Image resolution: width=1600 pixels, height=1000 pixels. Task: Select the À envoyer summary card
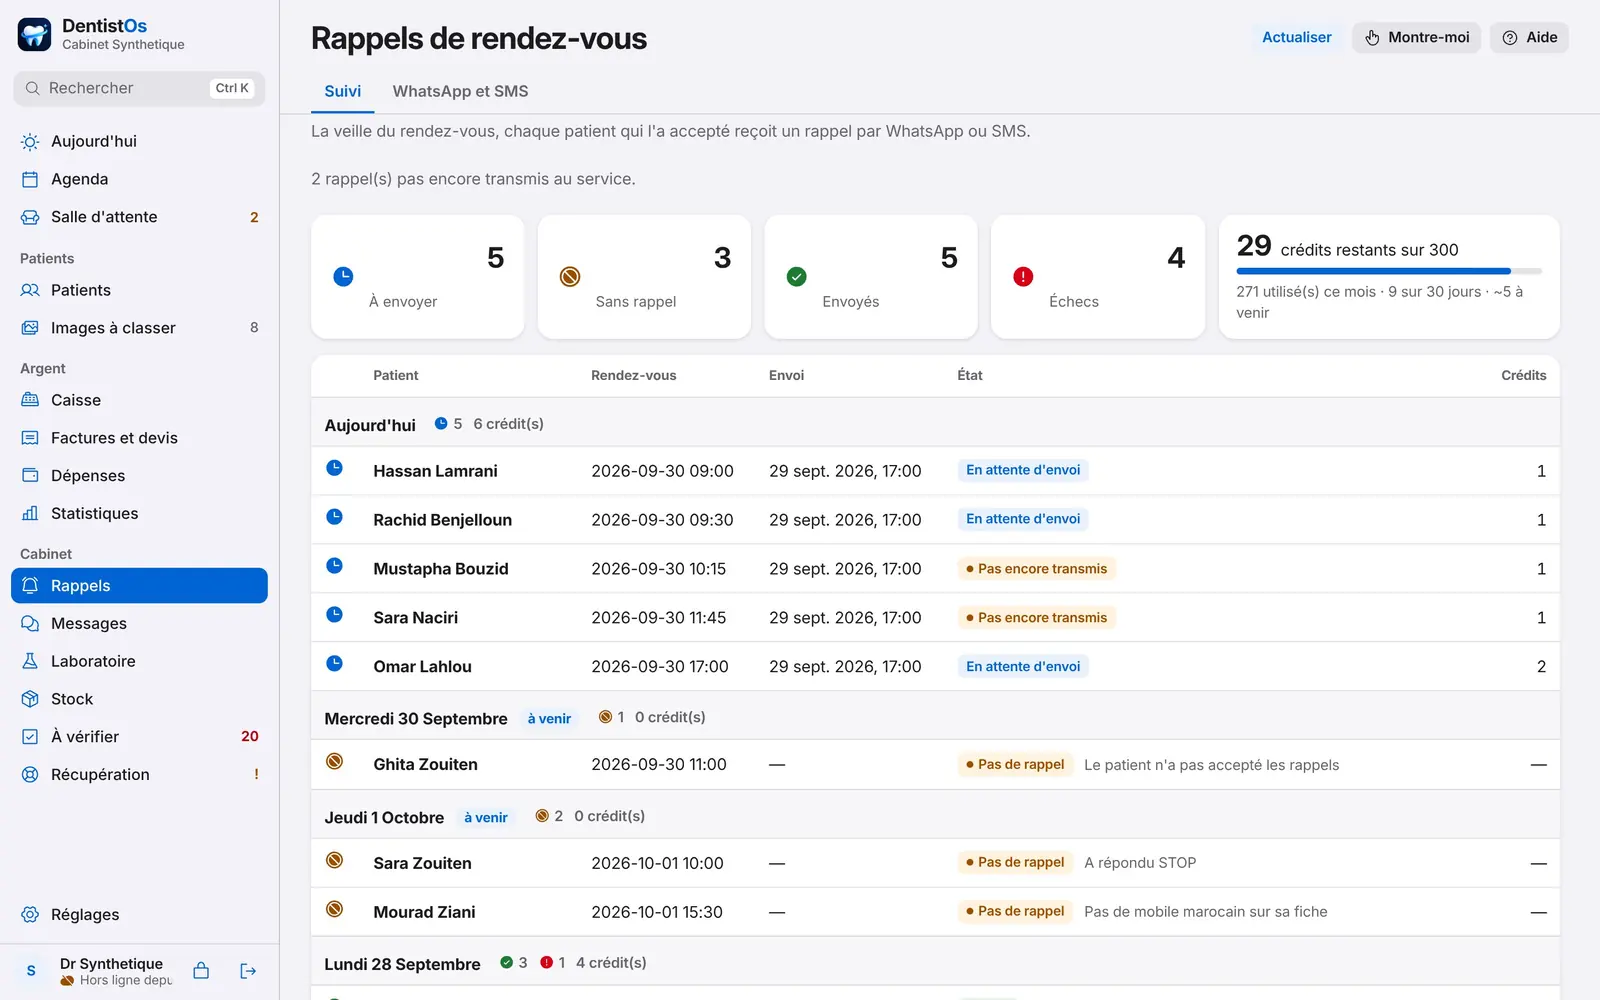click(x=417, y=277)
